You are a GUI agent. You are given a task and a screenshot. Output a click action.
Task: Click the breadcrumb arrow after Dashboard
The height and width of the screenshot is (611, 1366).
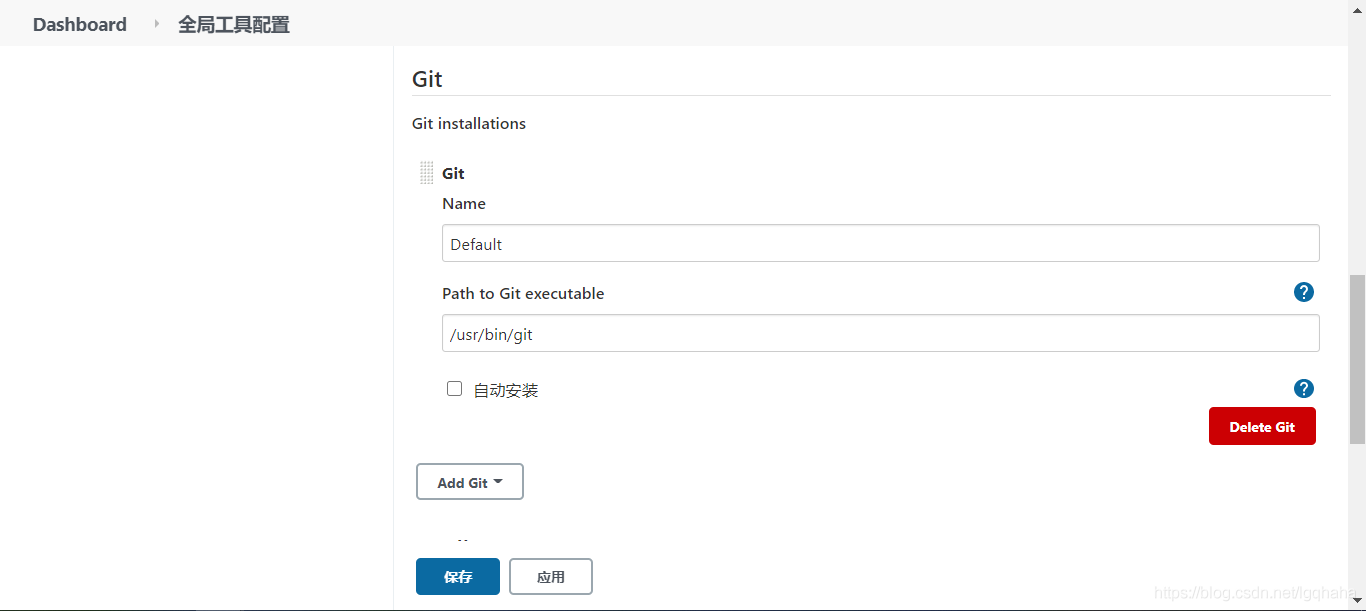[156, 24]
